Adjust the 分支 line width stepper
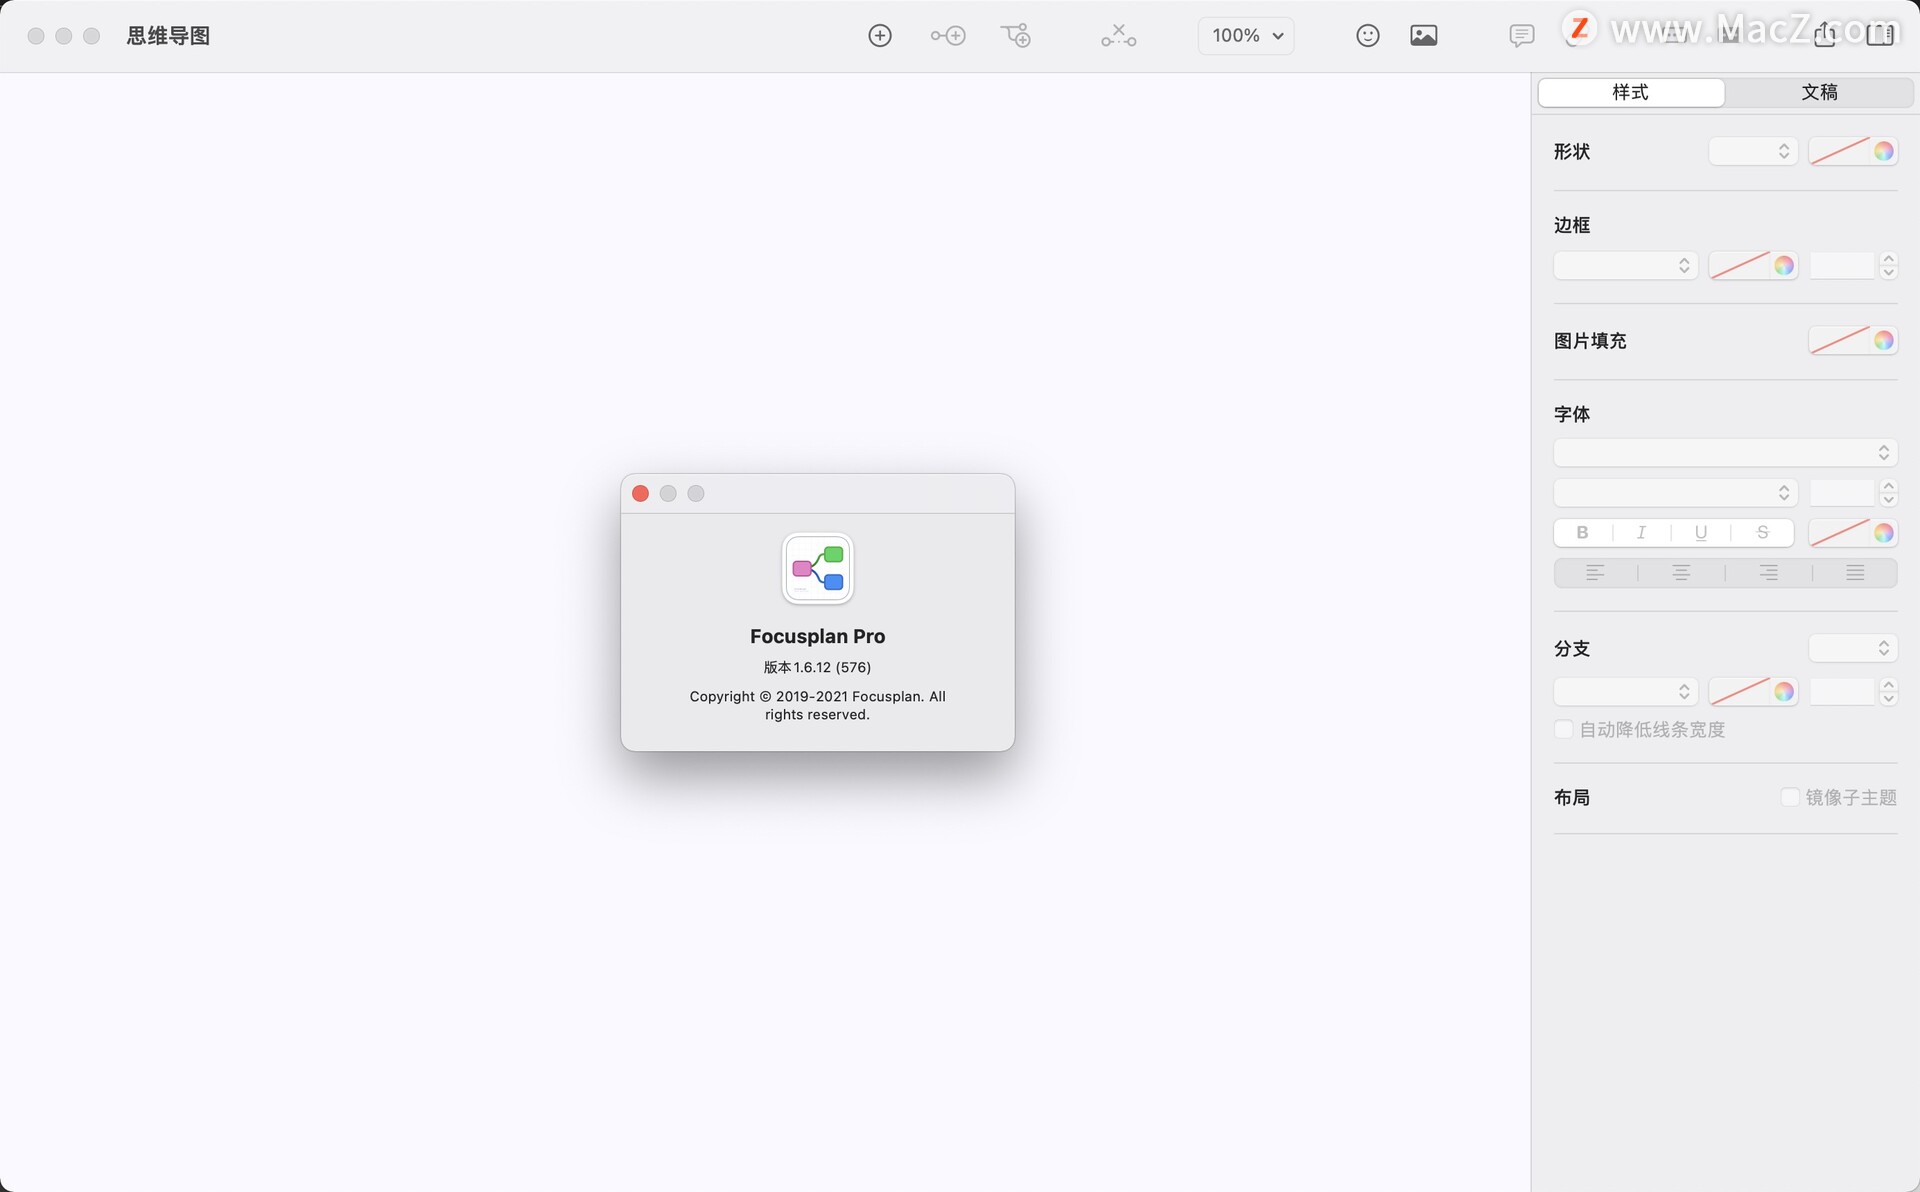This screenshot has width=1920, height=1192. (x=1888, y=692)
